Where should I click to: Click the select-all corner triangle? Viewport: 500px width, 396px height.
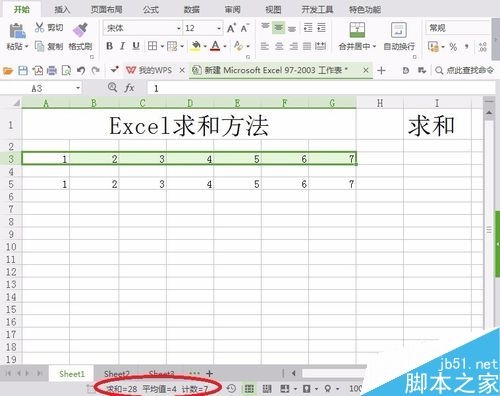(x=16, y=103)
